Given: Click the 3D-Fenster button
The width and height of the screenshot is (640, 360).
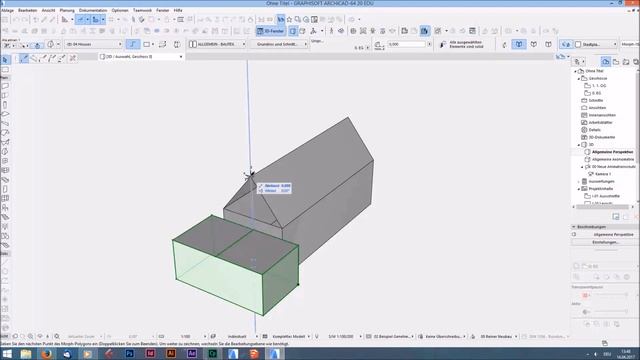Looking at the screenshot, I should pos(270,31).
